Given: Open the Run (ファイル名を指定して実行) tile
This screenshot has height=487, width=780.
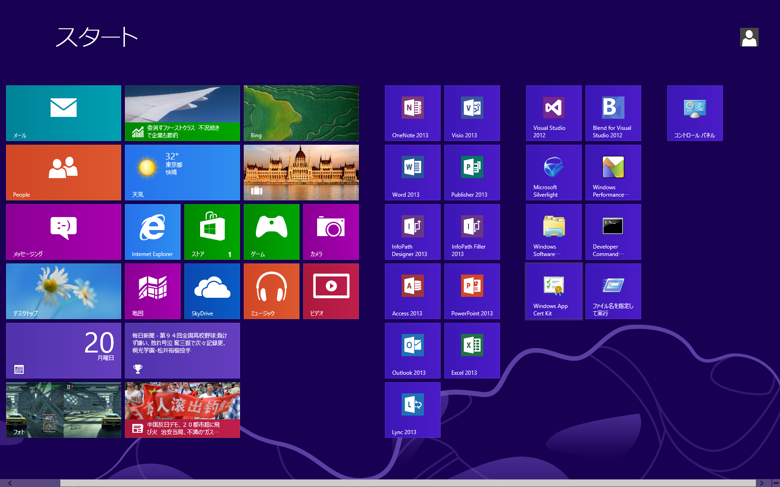Looking at the screenshot, I should coord(613,291).
